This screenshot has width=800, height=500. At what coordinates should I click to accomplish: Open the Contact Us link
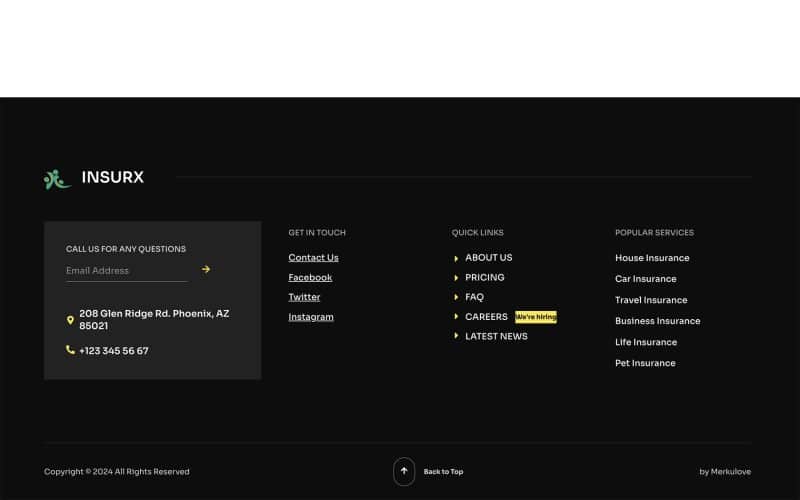pos(313,258)
